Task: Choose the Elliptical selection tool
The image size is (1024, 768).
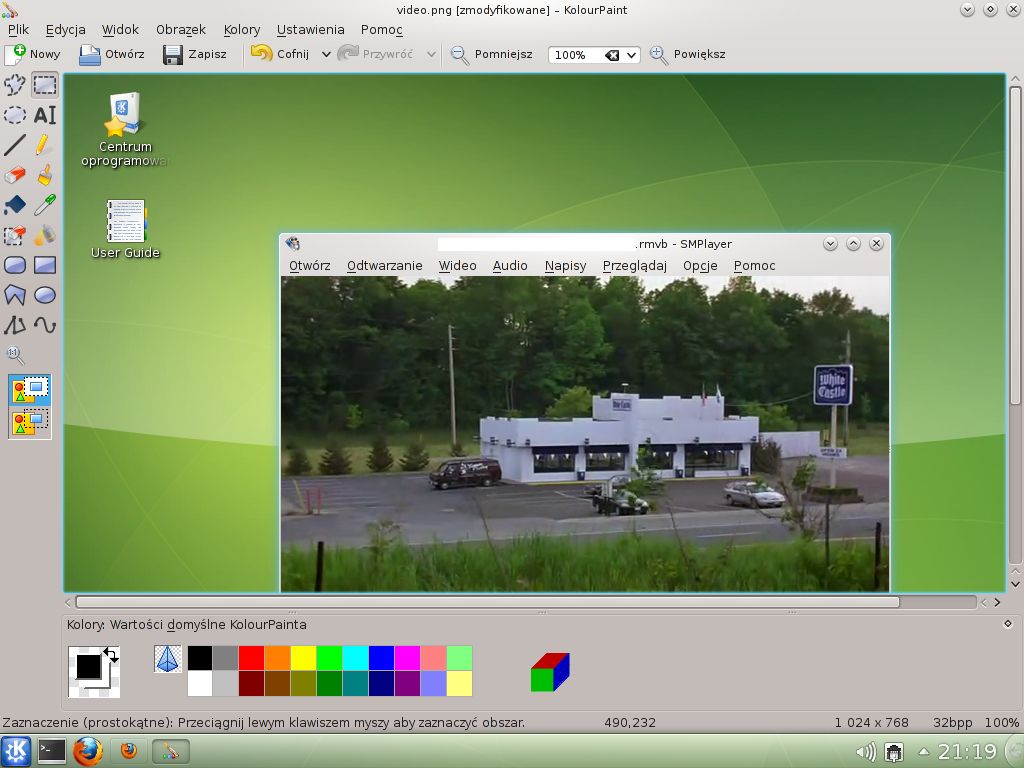Action: tap(14, 115)
